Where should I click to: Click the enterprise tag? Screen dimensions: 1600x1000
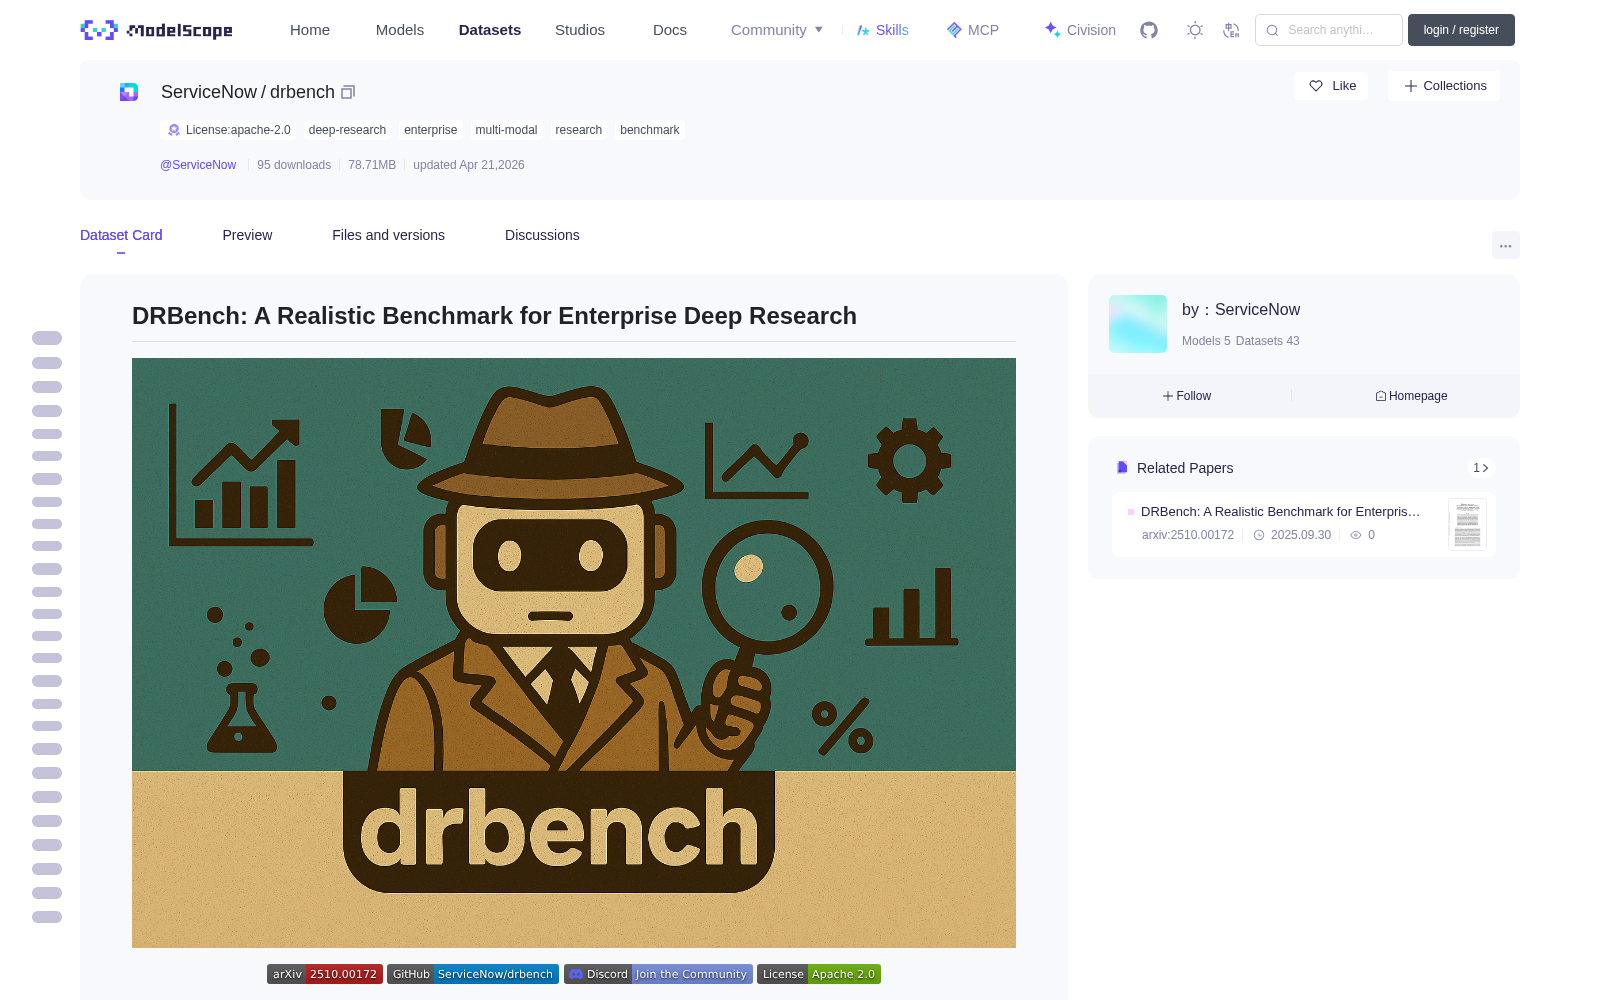(430, 130)
